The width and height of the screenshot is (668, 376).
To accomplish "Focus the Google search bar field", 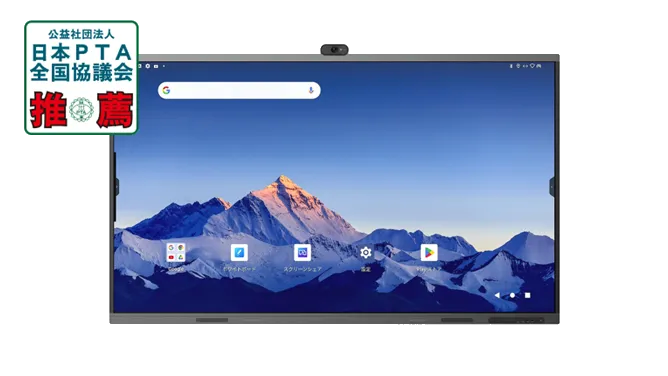I will pos(239,90).
